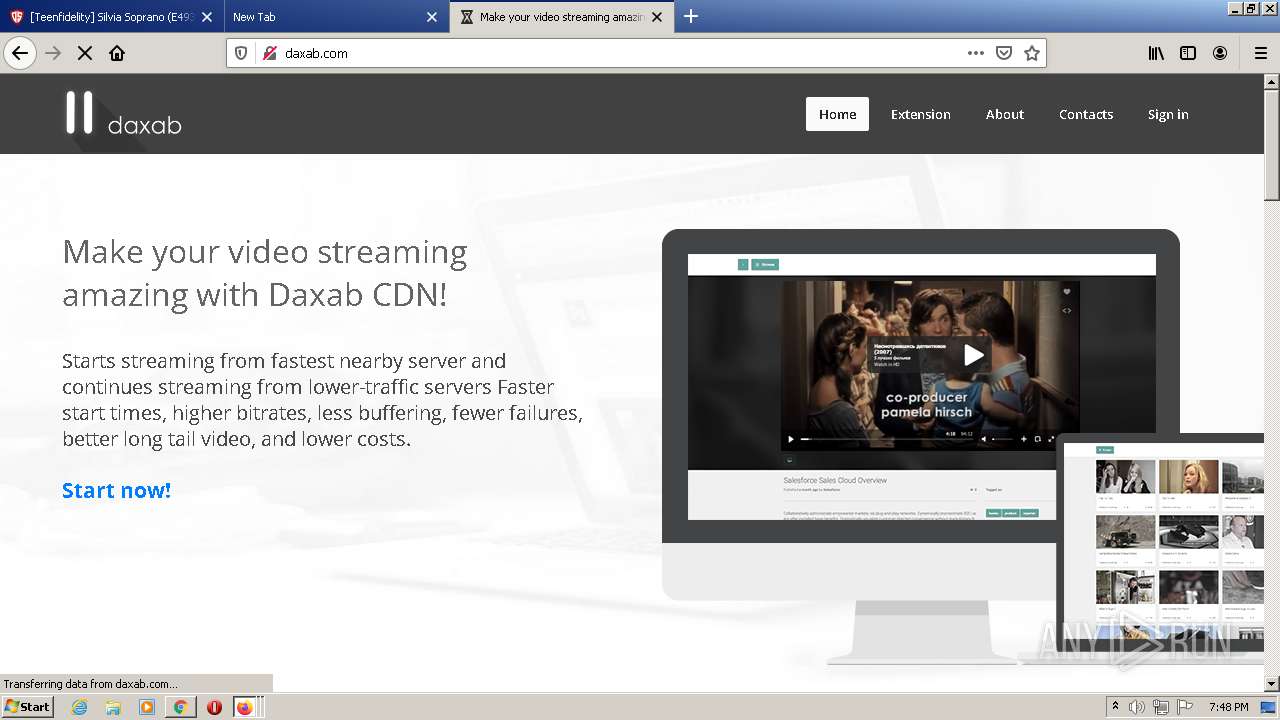Open the page actions three-dots menu

(976, 53)
